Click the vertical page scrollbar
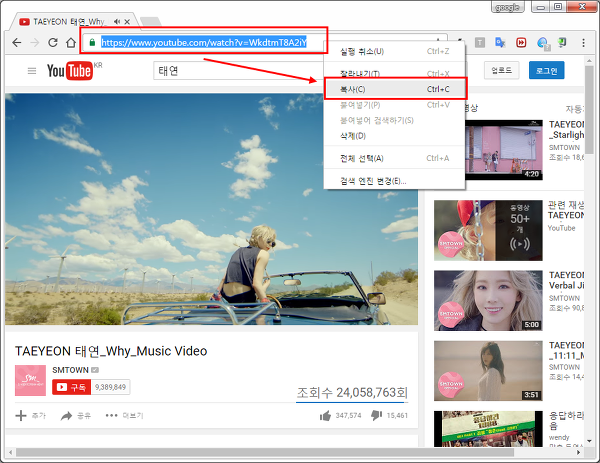This screenshot has height=463, width=600. pyautogui.click(x=589, y=109)
